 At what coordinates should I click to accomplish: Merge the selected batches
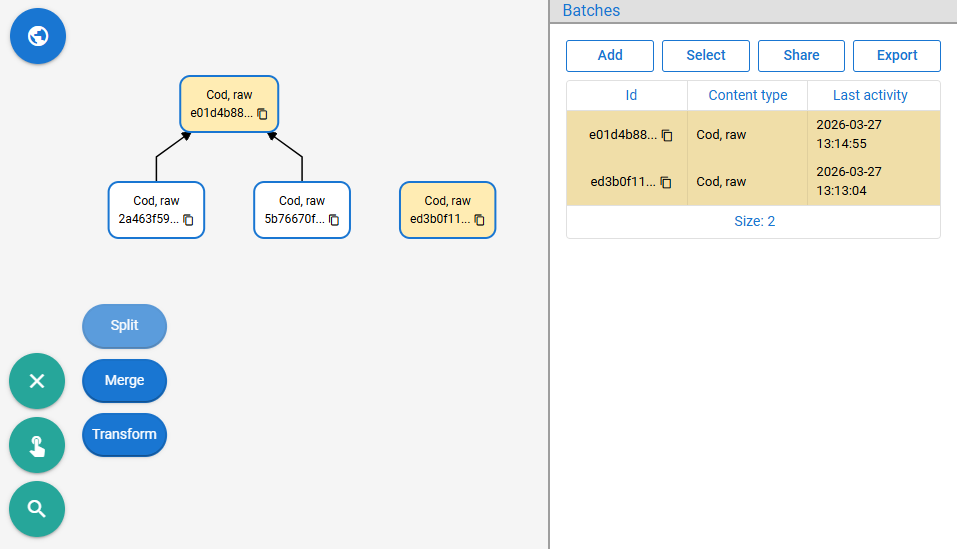[x=125, y=381]
